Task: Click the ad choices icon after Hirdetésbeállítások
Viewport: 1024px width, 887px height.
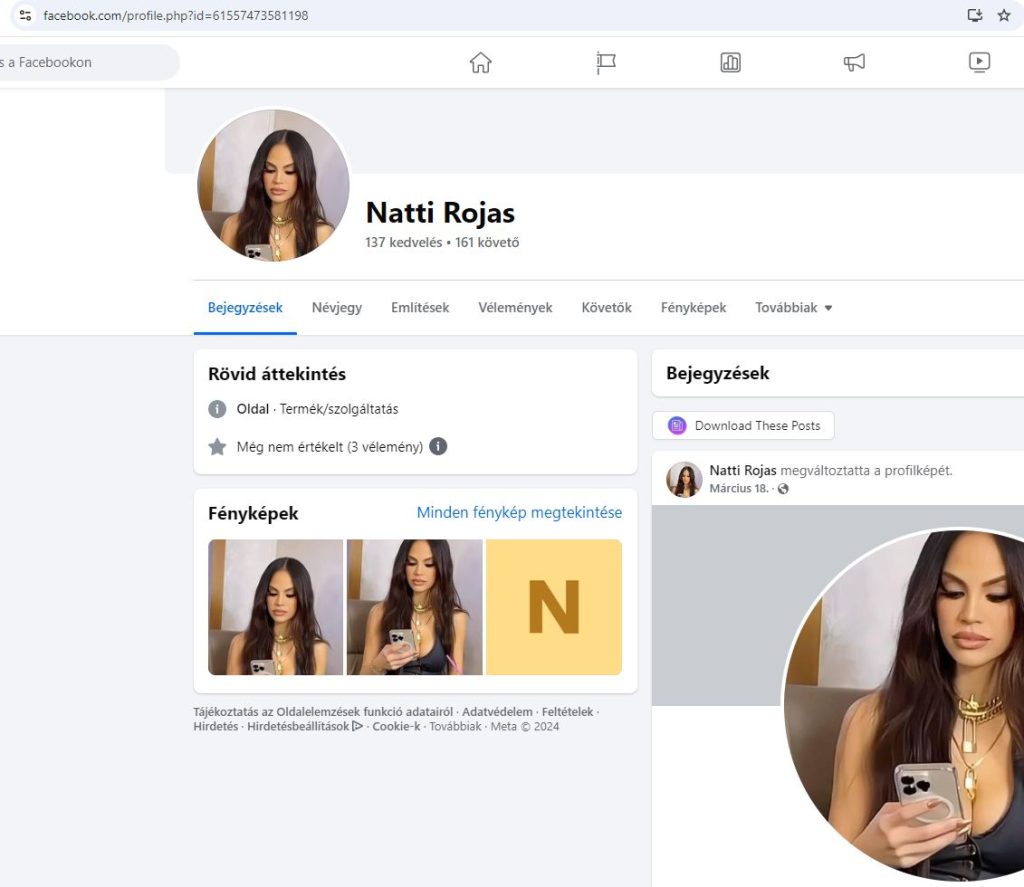Action: tap(357, 726)
